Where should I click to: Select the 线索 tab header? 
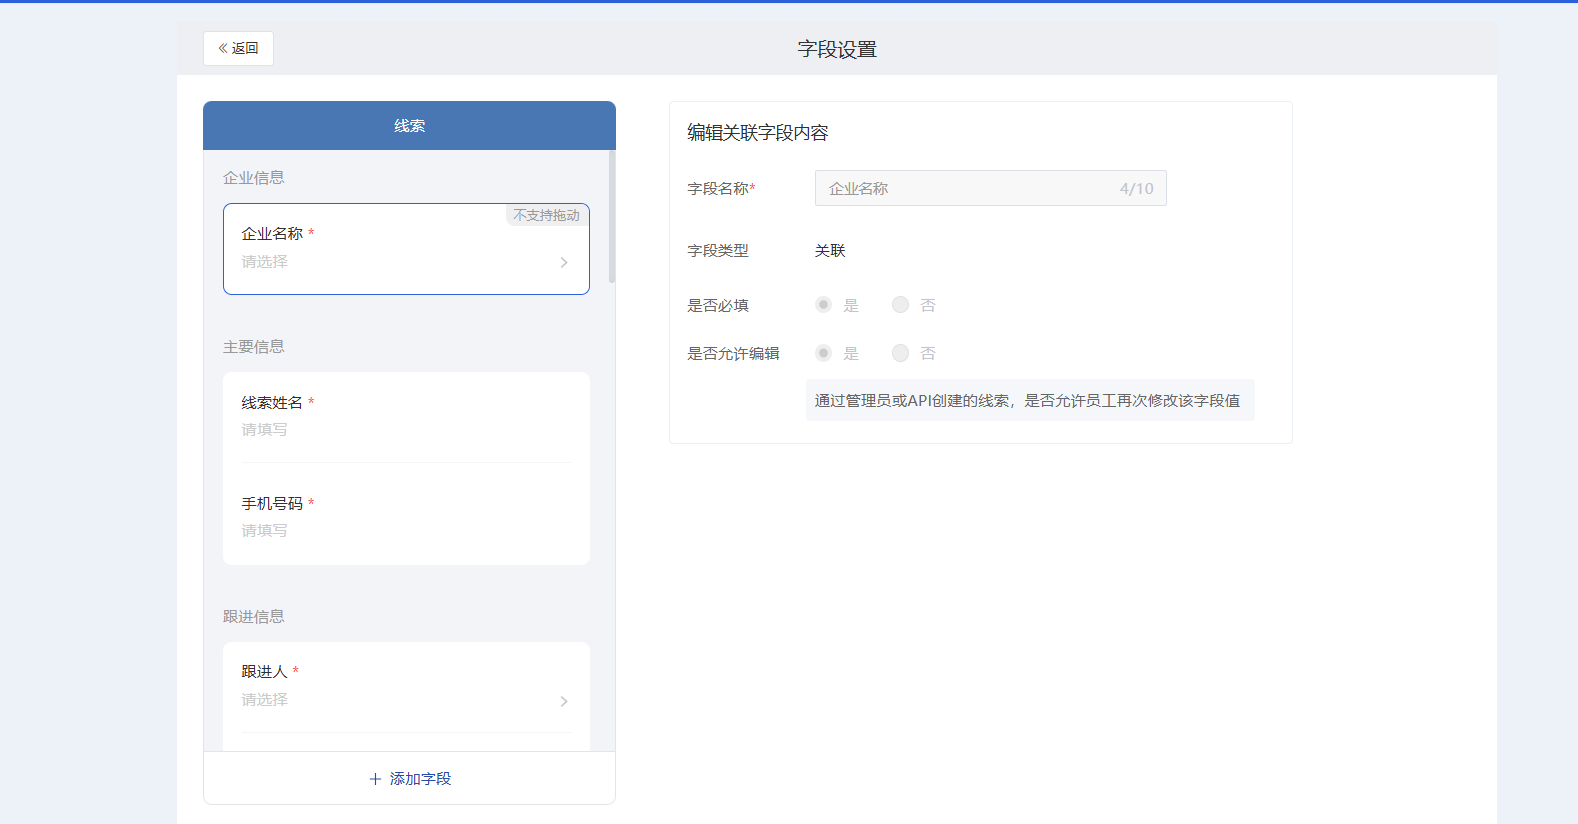click(x=409, y=126)
